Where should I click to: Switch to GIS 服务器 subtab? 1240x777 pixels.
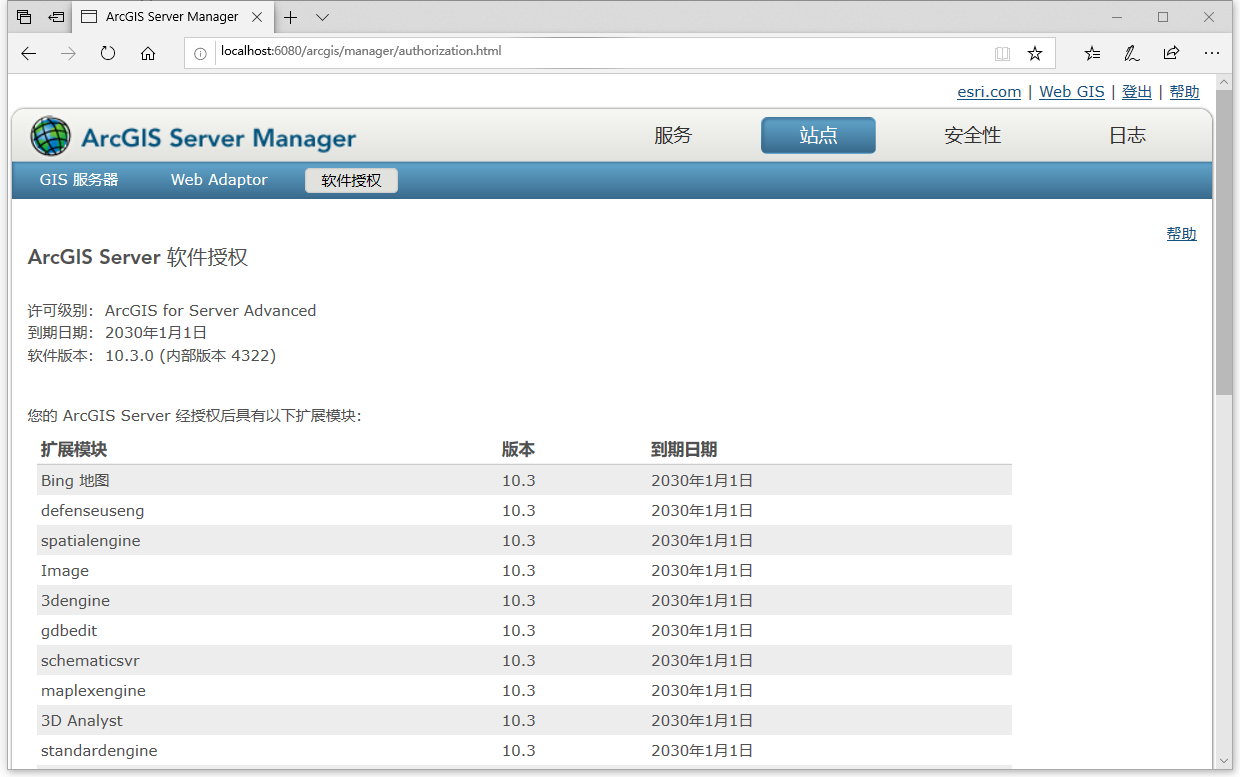[x=79, y=180]
